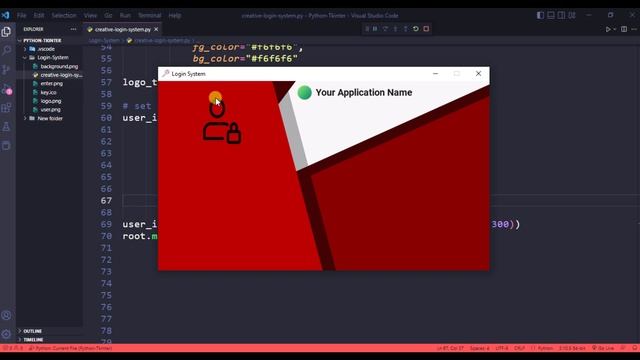Step over in debug toolbar
The height and width of the screenshot is (360, 640).
coord(385,29)
